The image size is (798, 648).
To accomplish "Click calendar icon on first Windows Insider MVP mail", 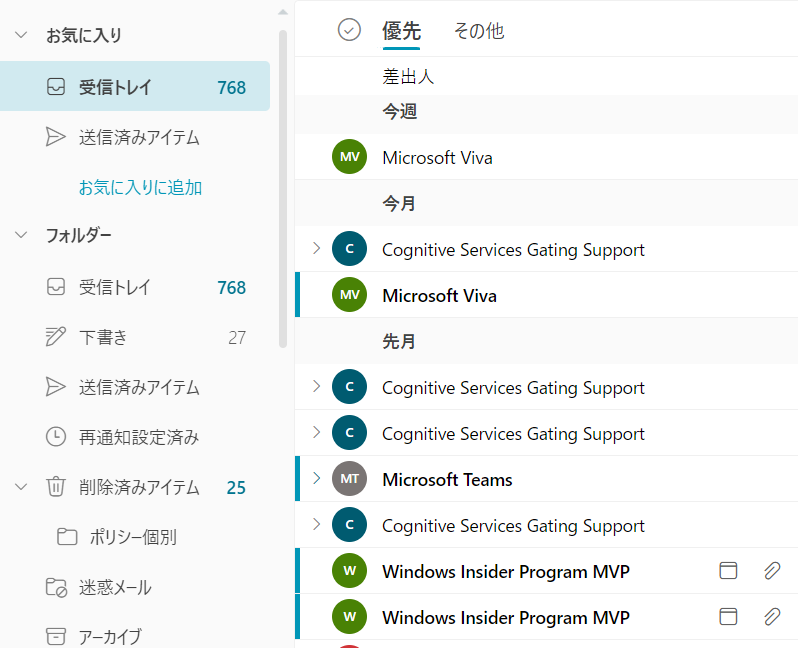I will tap(728, 571).
